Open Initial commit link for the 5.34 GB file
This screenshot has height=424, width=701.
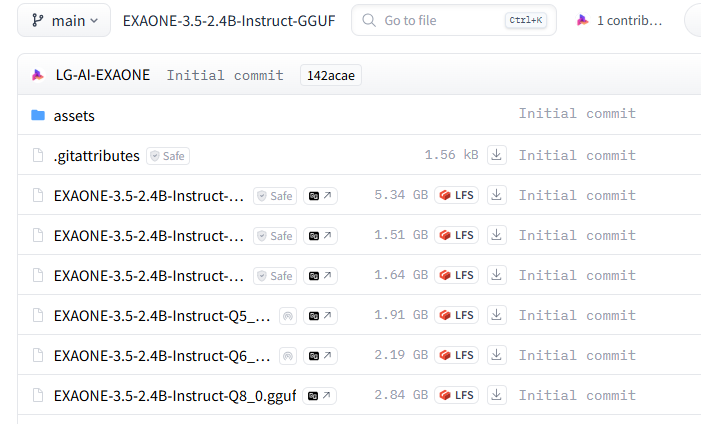point(577,195)
